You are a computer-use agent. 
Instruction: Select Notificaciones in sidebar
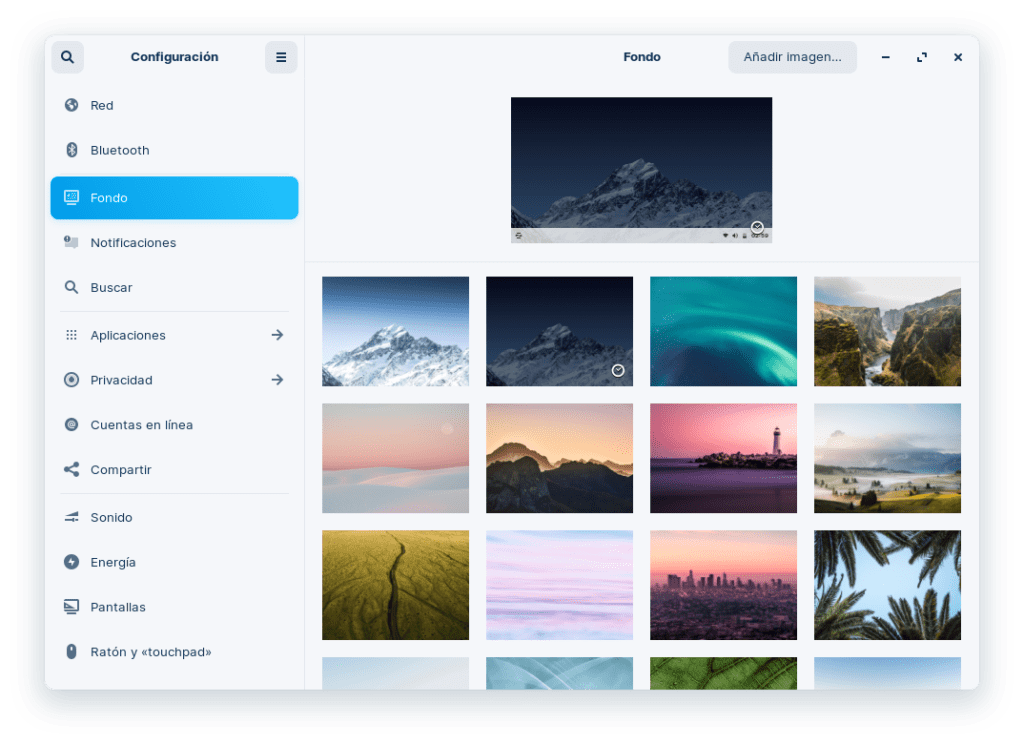174,242
